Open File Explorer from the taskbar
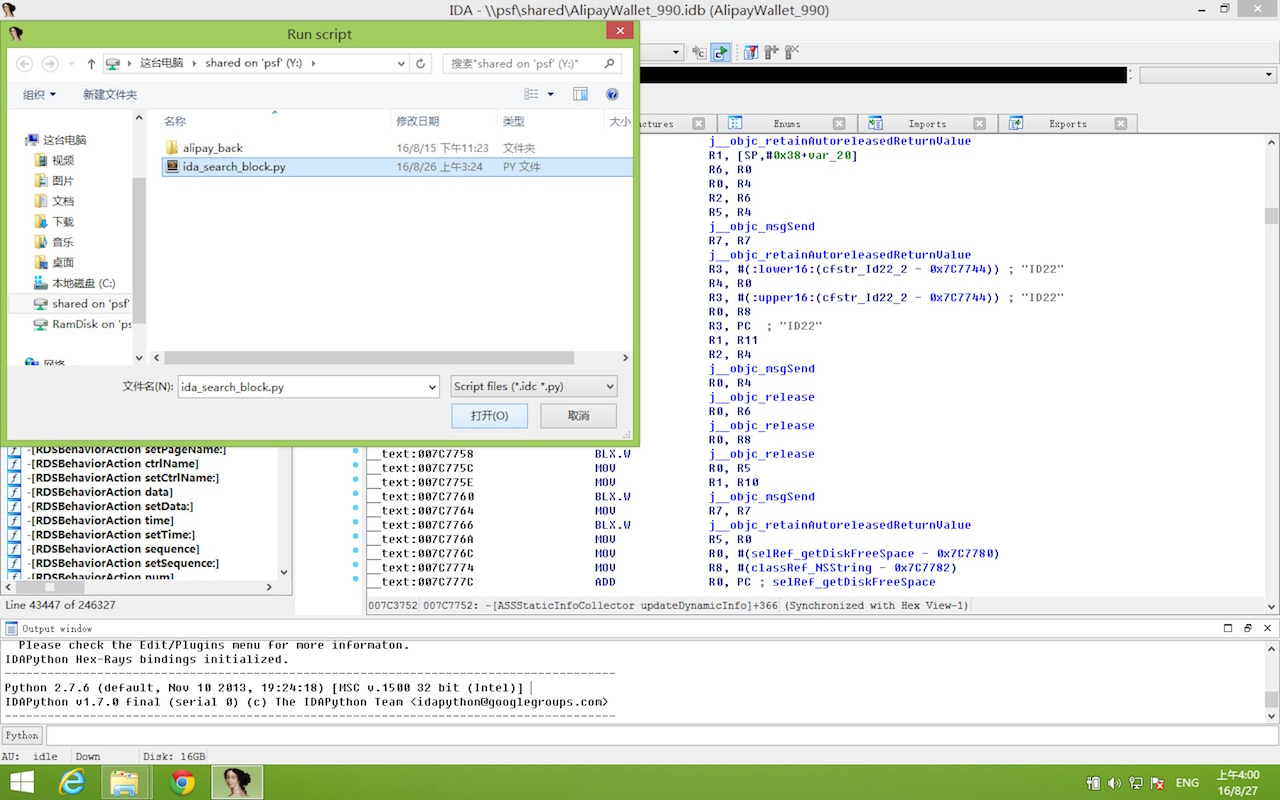1280x800 pixels. pos(124,782)
